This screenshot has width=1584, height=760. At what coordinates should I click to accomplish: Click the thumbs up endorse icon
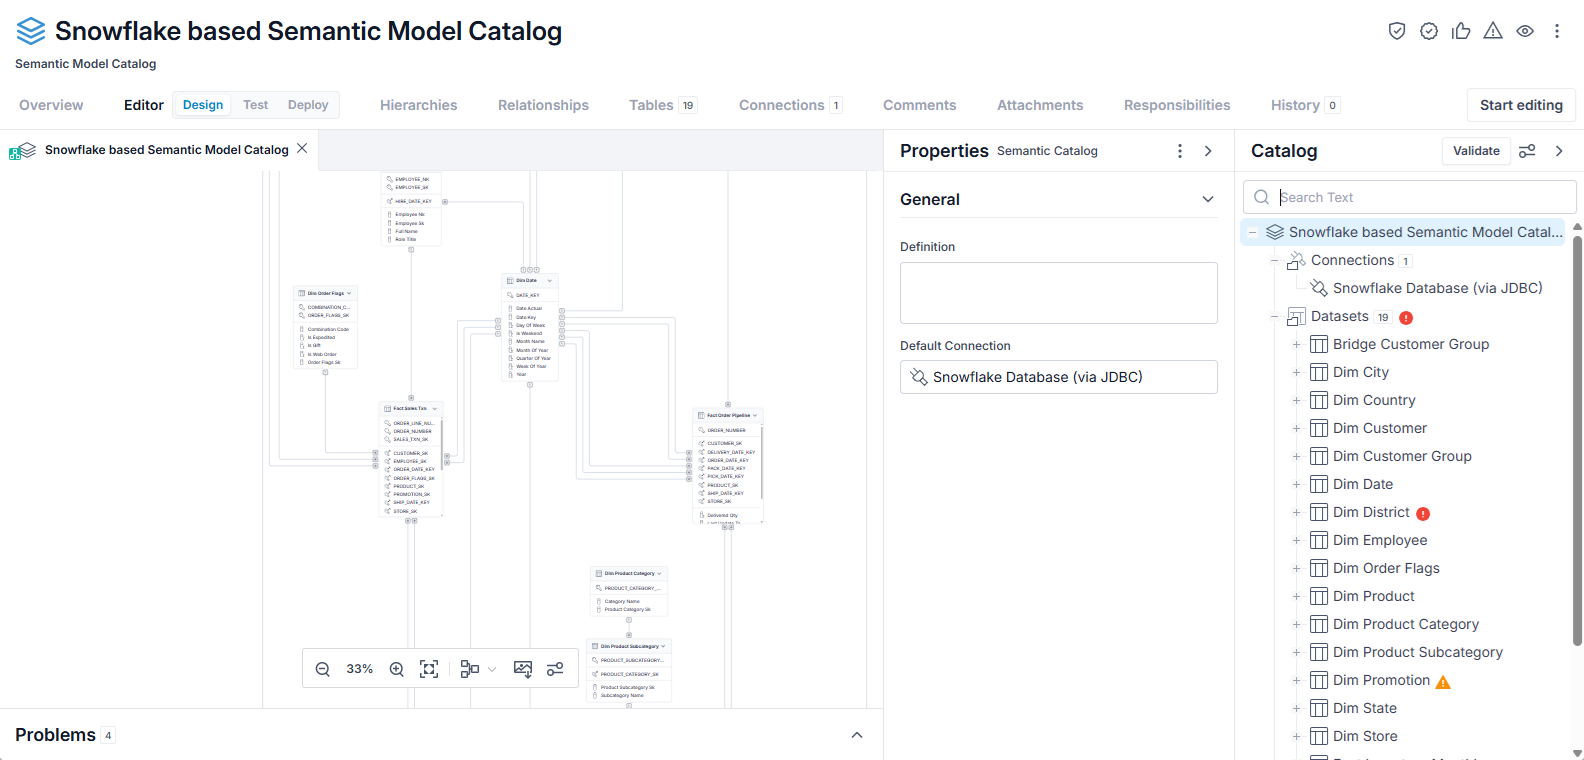[x=1461, y=31]
